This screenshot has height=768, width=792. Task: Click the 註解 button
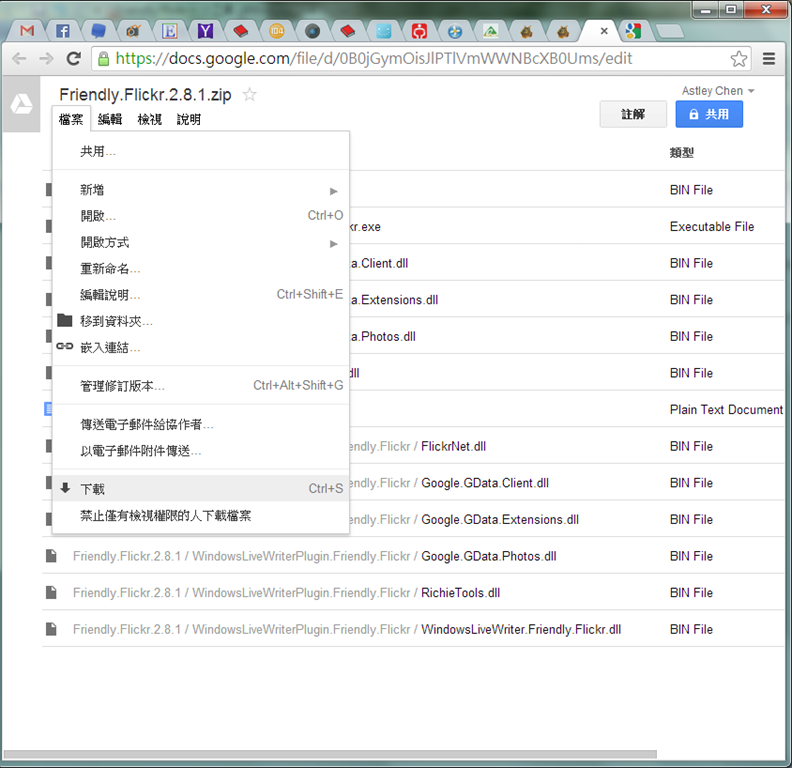click(x=633, y=114)
